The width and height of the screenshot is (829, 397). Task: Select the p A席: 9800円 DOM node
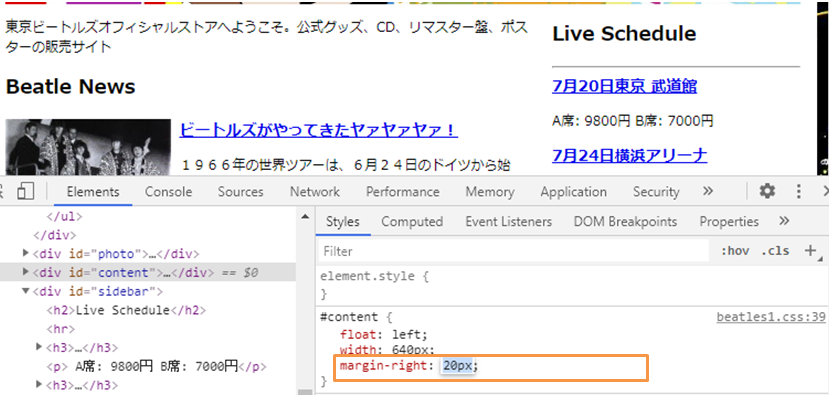click(x=156, y=366)
